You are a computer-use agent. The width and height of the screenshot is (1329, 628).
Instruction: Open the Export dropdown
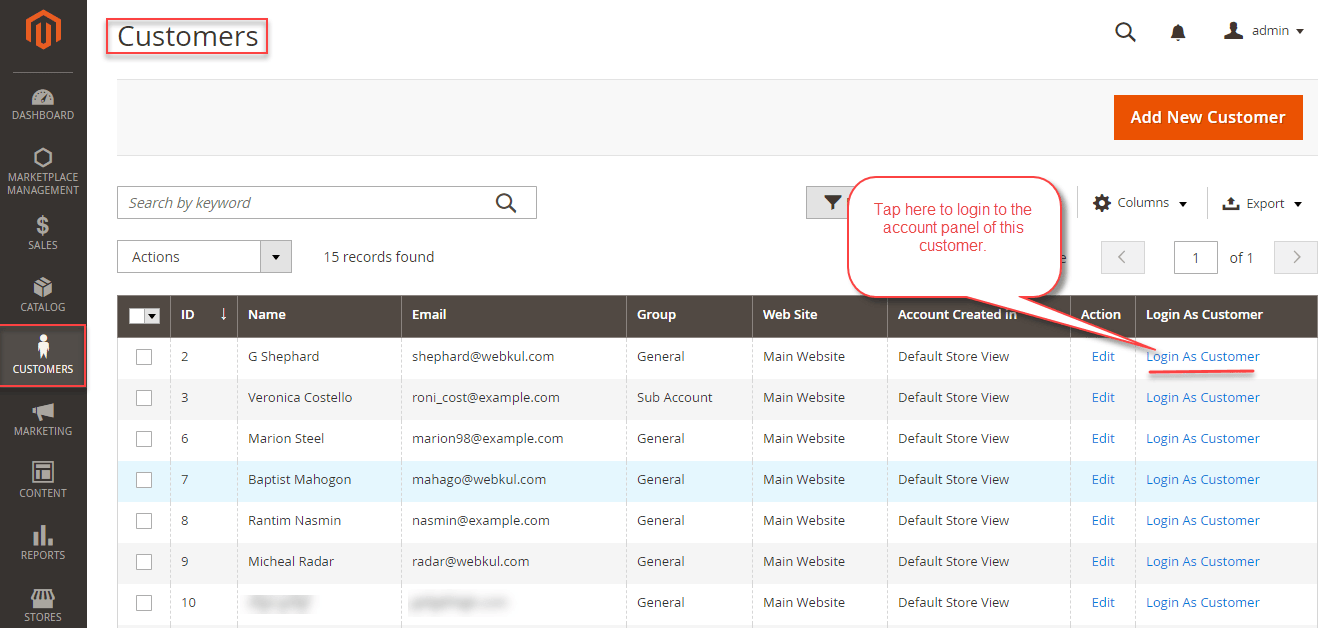pos(1262,203)
